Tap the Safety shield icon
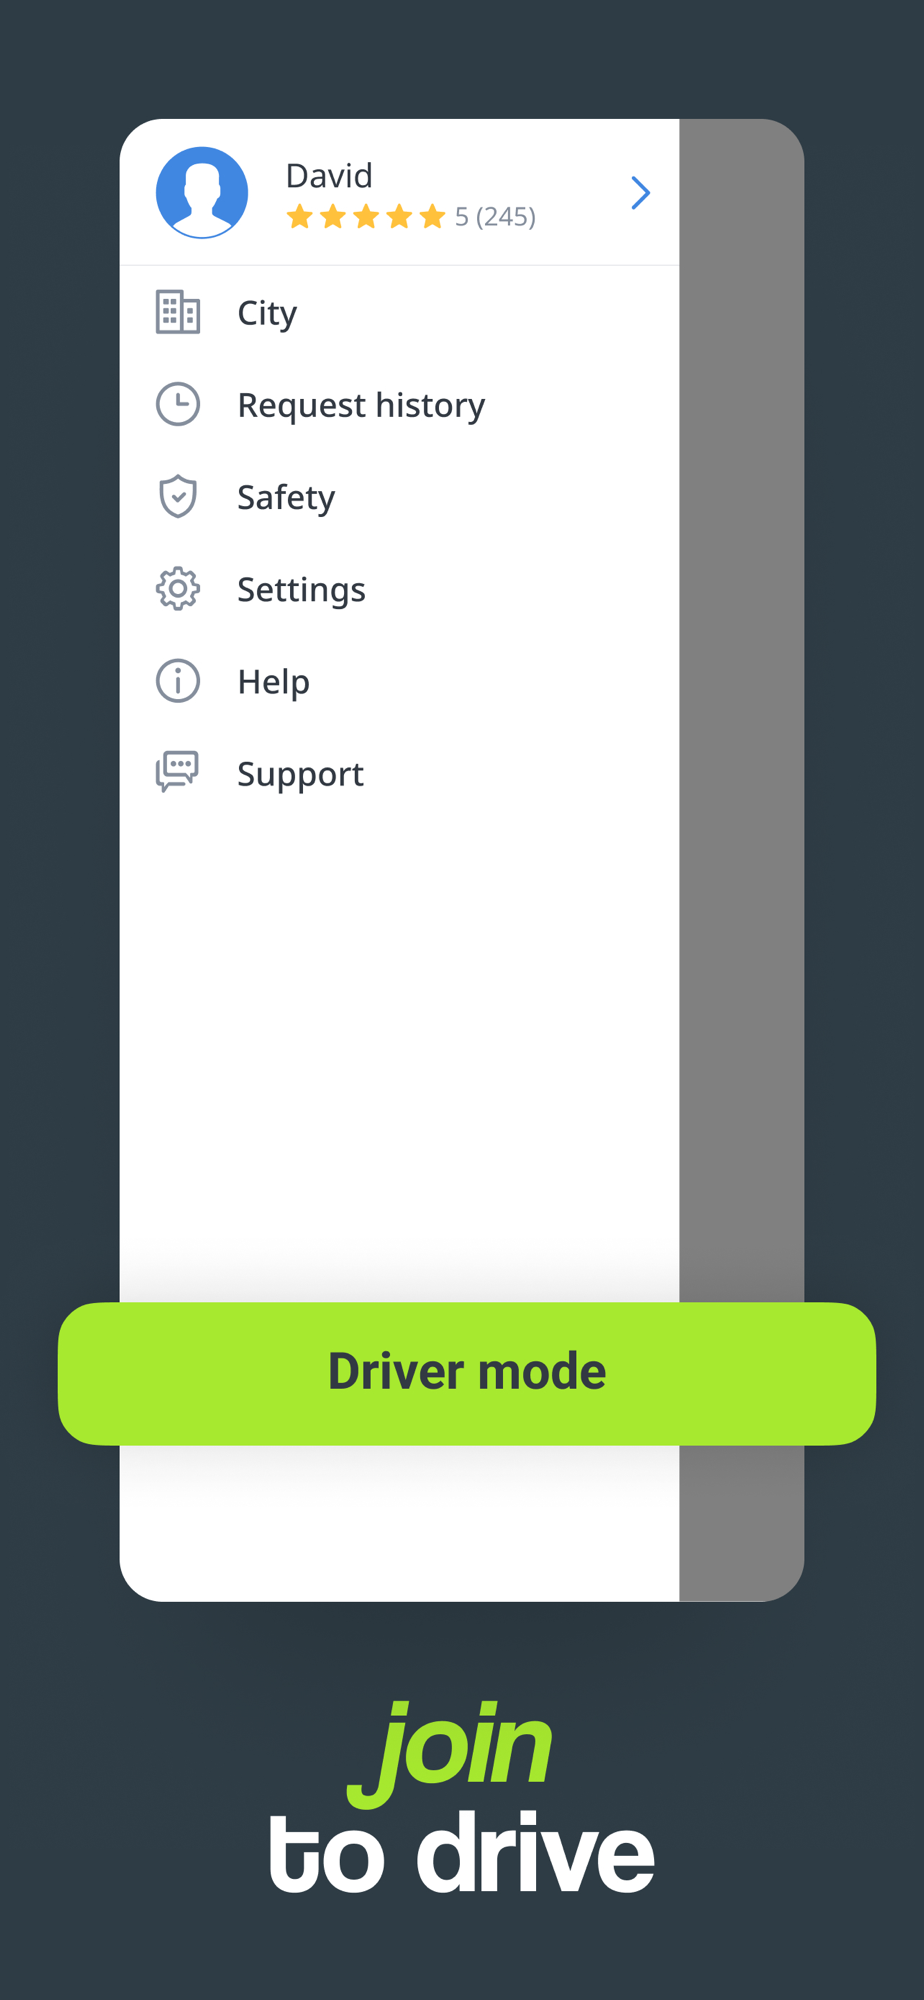Image resolution: width=924 pixels, height=2000 pixels. [178, 496]
